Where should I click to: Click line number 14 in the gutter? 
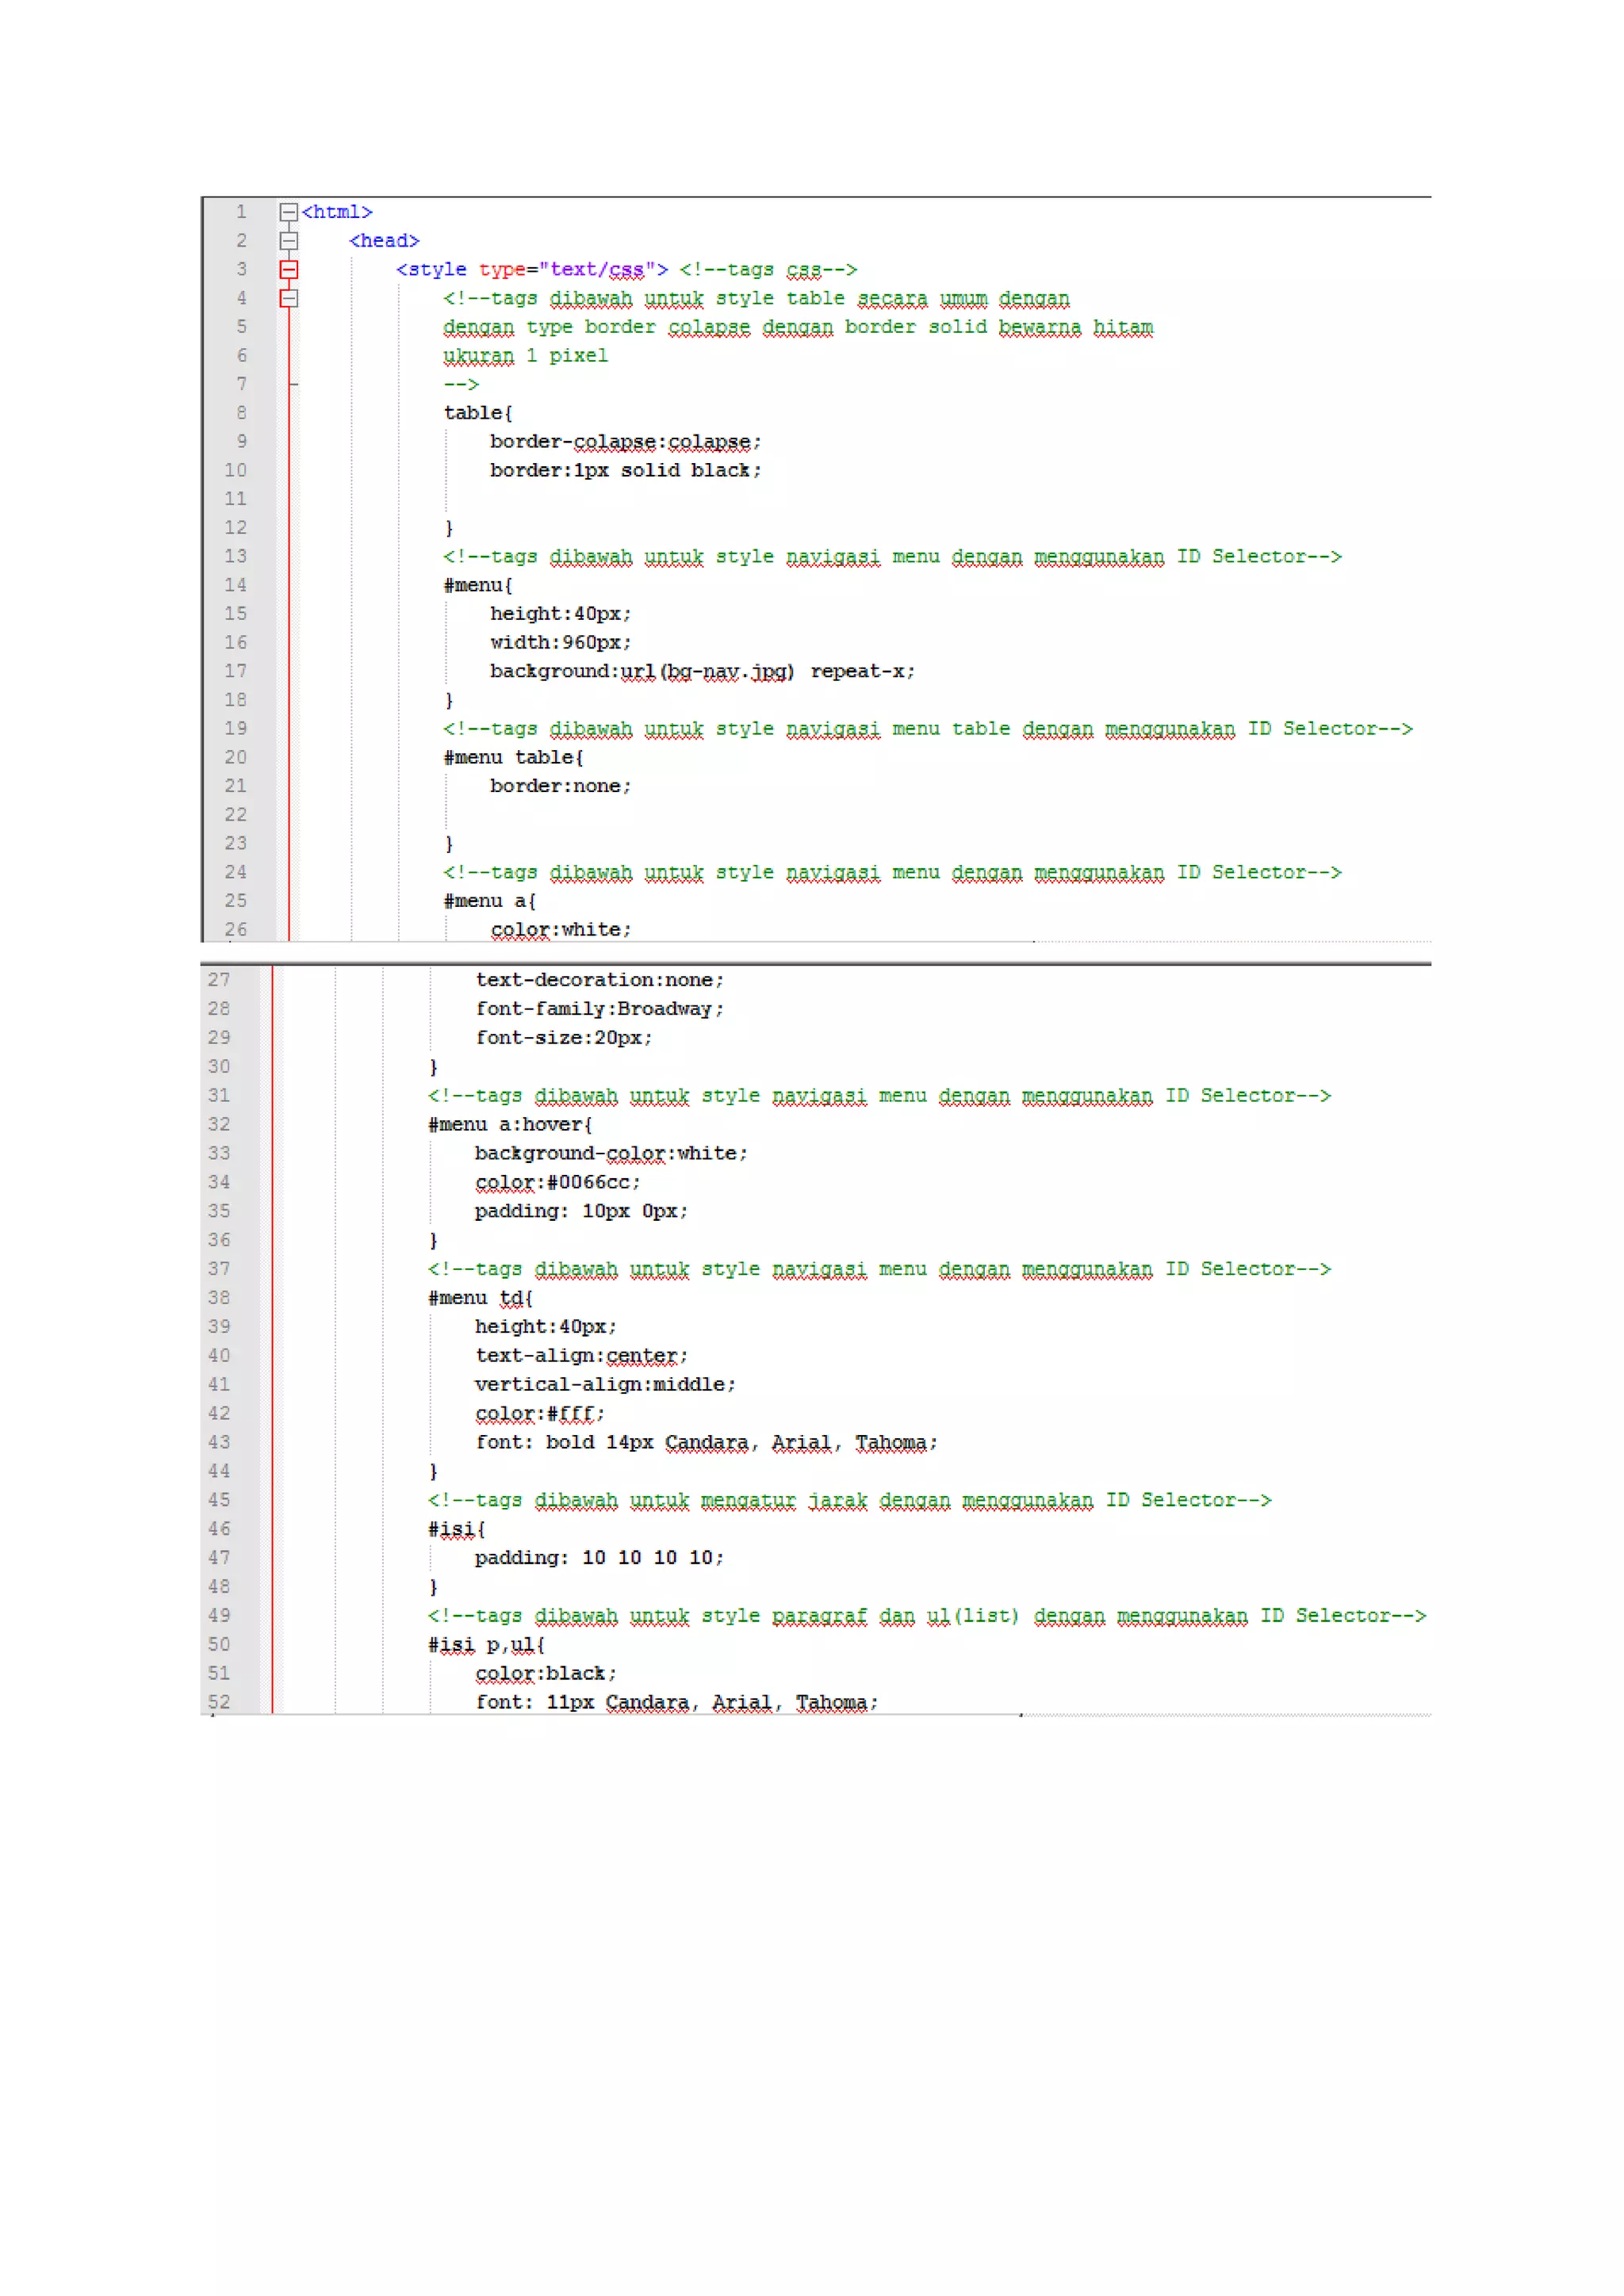[235, 585]
